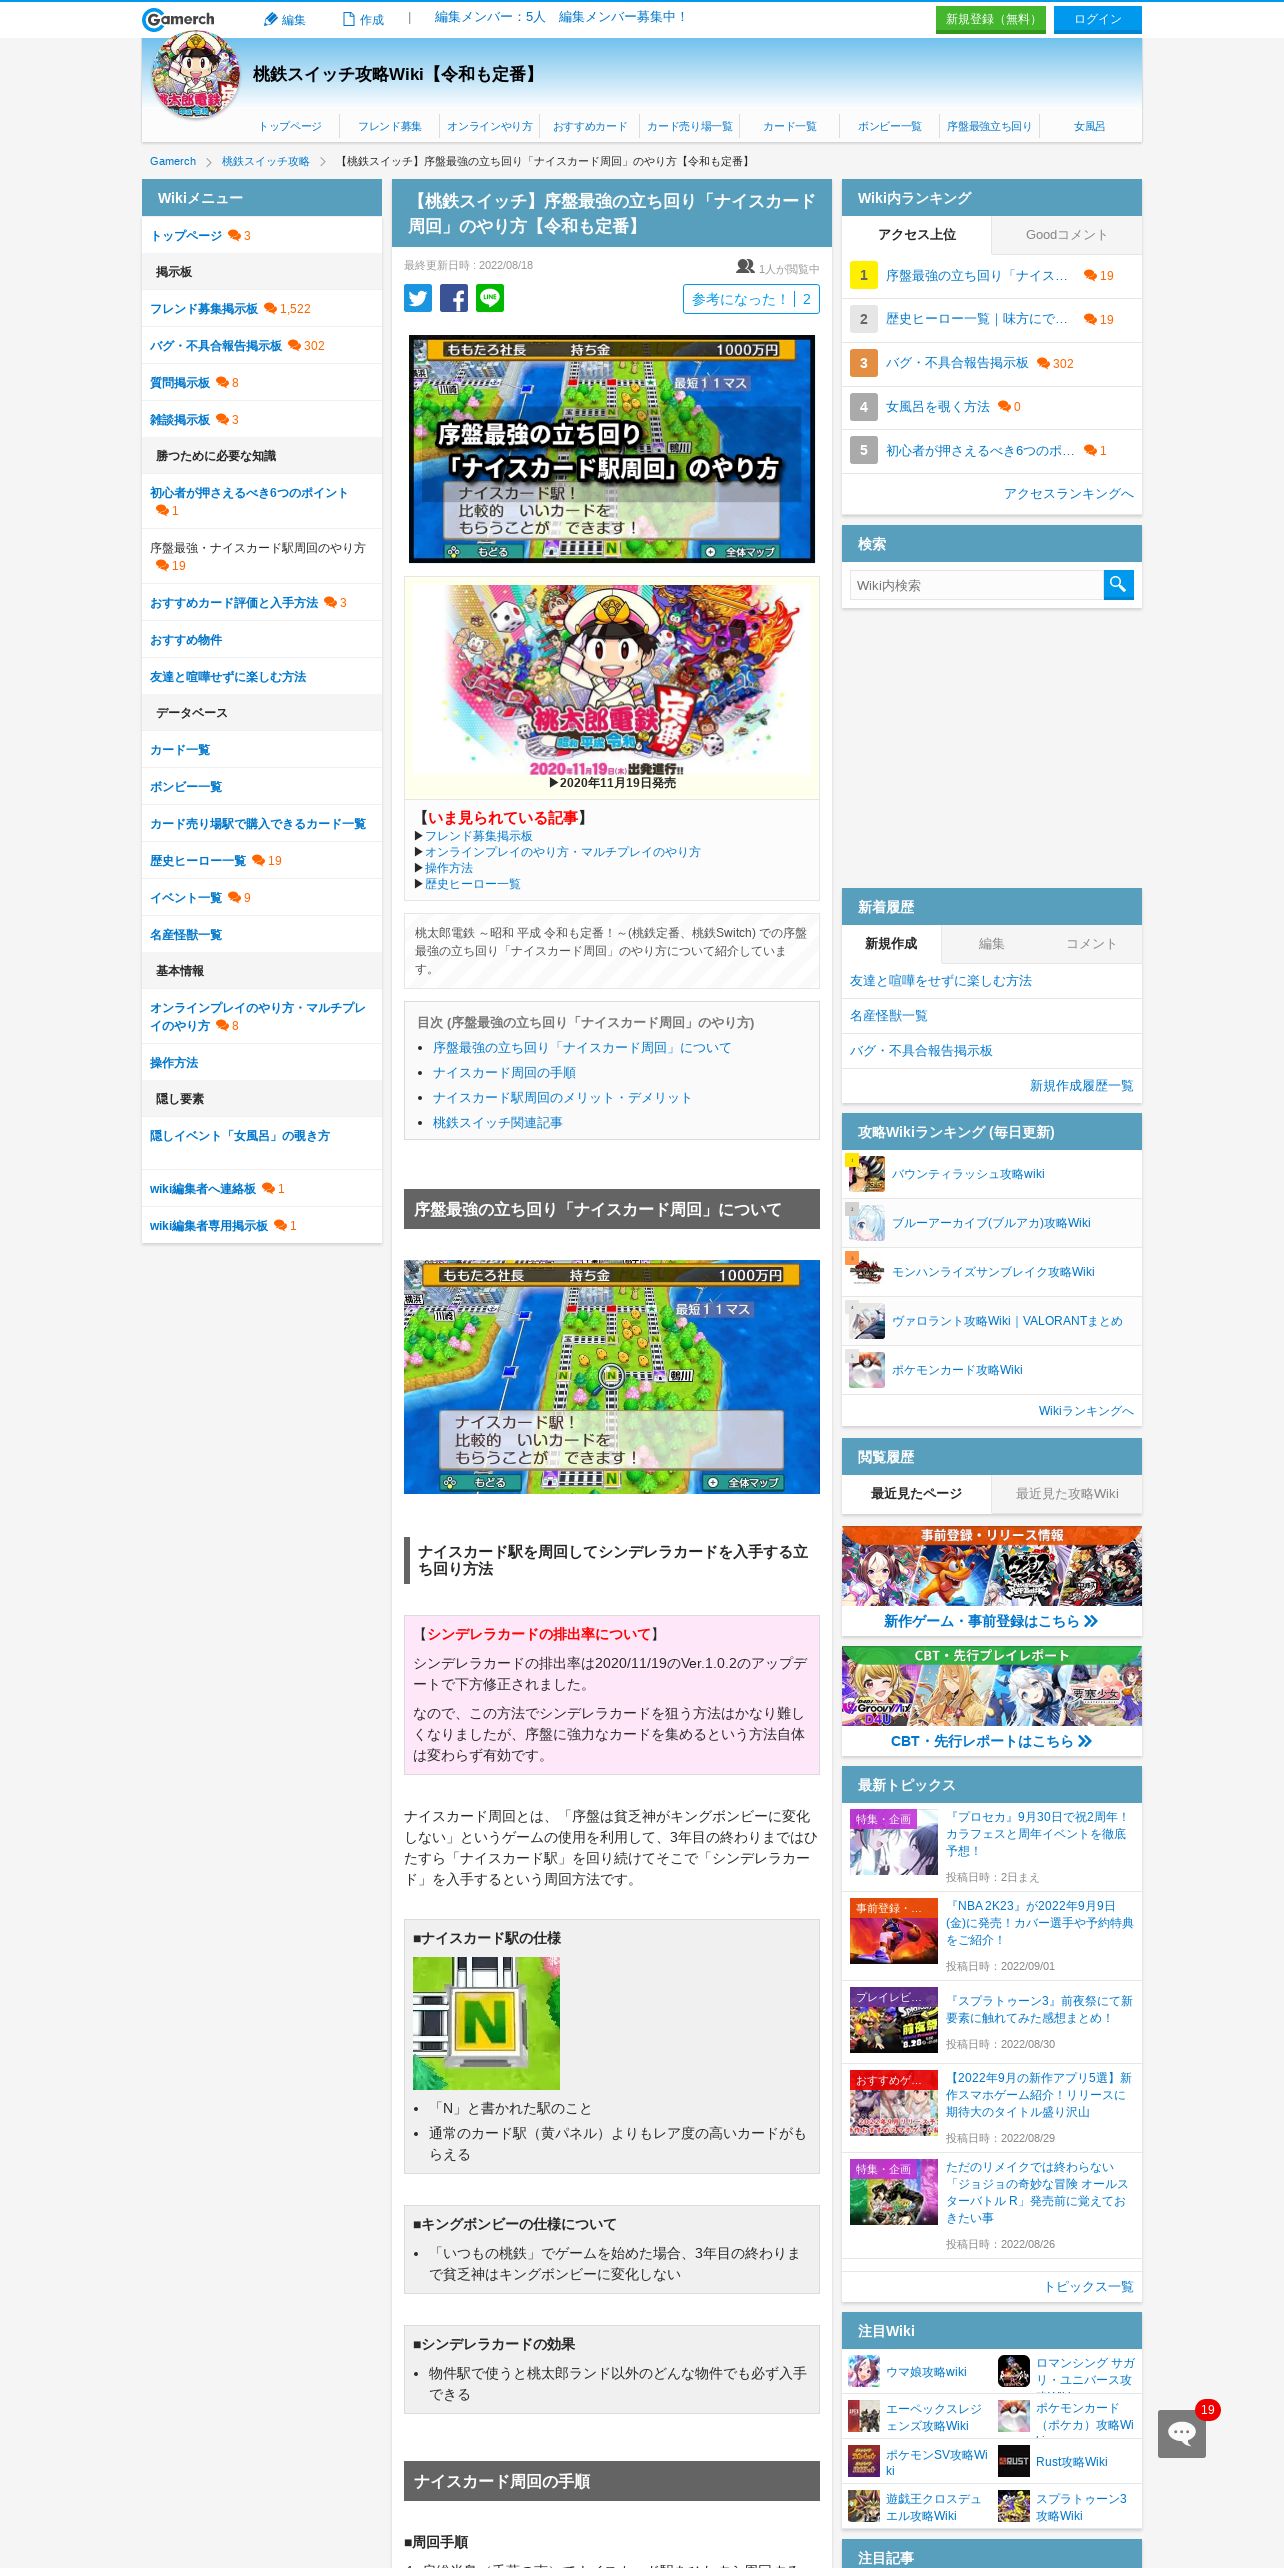Open 歴史ヒーロー一覧 in sidebar menu
The width and height of the screenshot is (1284, 2568).
pyautogui.click(x=198, y=861)
